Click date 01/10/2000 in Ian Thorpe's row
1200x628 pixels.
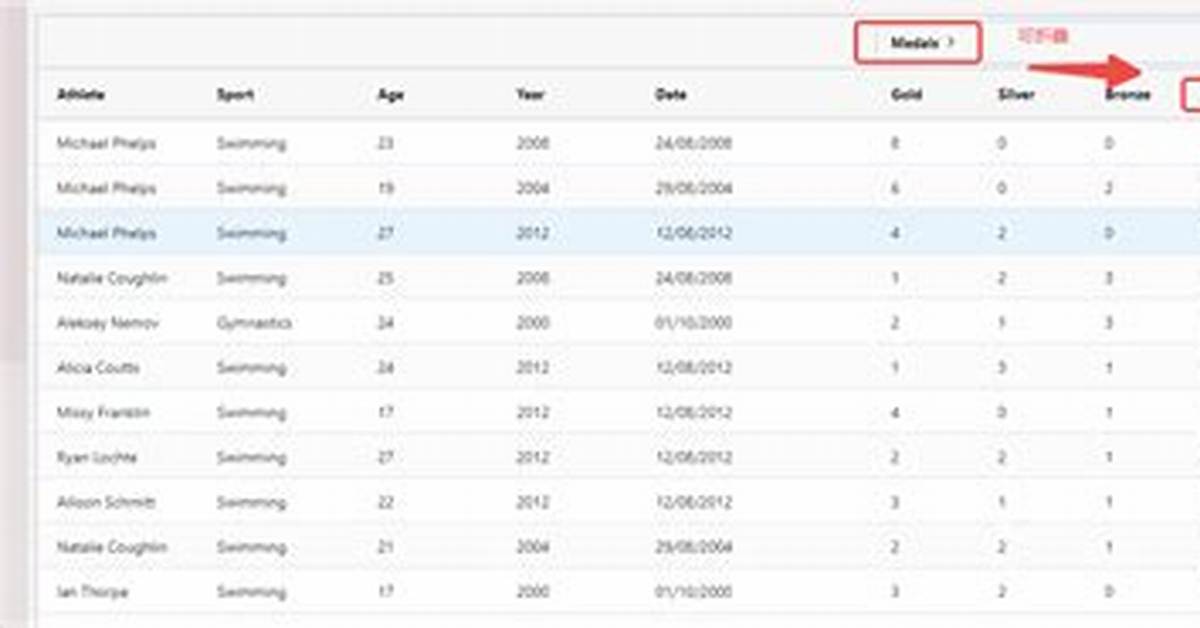(x=693, y=592)
